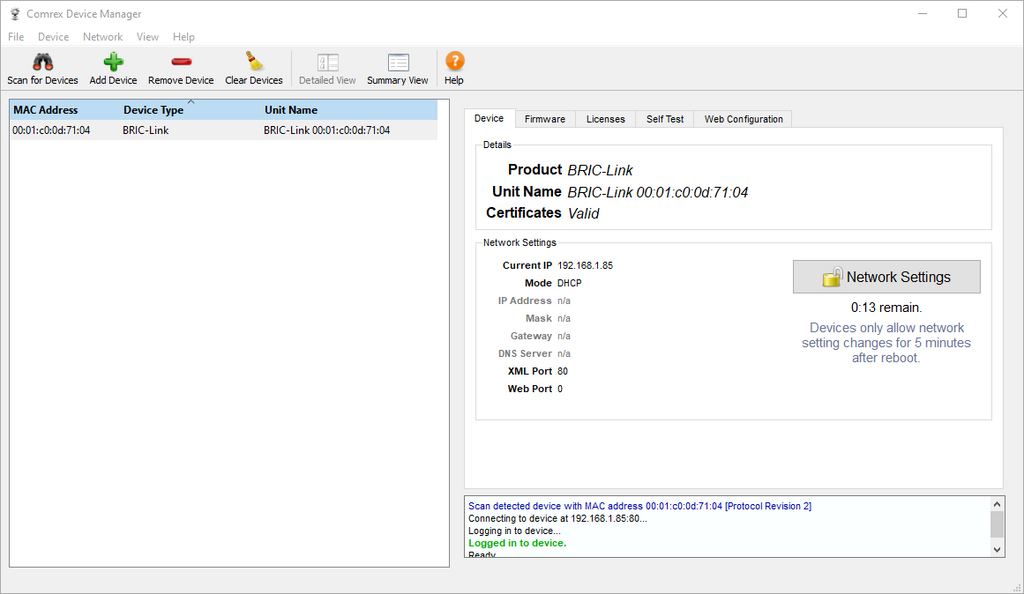This screenshot has height=594, width=1024.
Task: Switch to Summary View toolbar icon
Action: (x=398, y=63)
